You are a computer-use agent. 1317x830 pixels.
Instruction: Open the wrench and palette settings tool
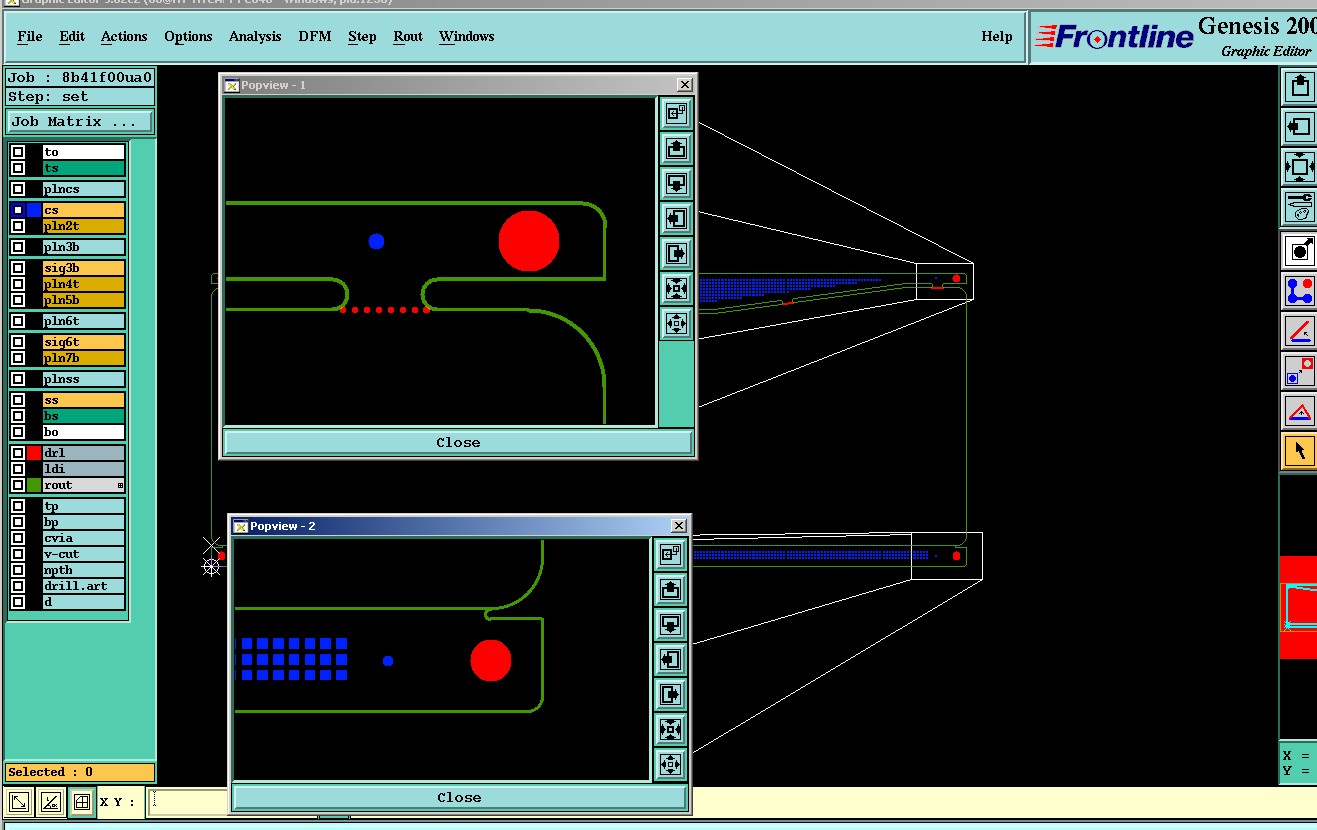pyautogui.click(x=1299, y=207)
